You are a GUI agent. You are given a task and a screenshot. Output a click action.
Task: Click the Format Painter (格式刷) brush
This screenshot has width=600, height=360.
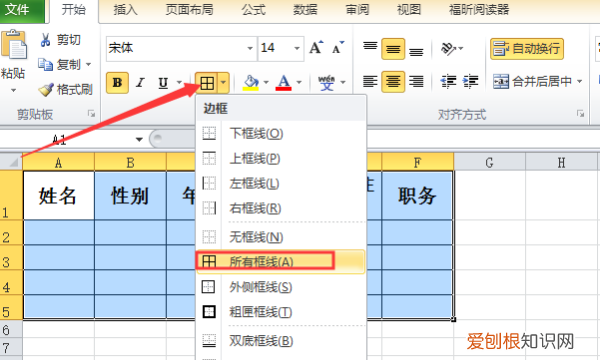46,90
